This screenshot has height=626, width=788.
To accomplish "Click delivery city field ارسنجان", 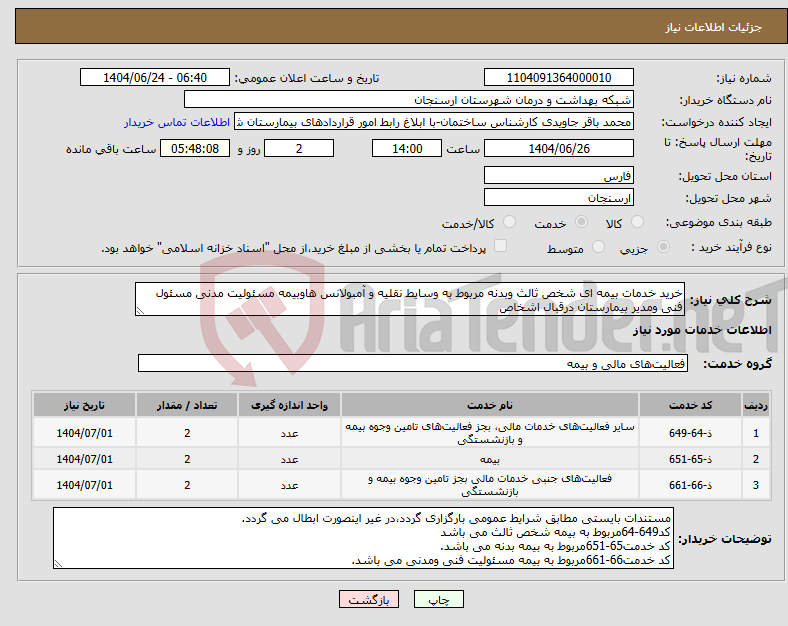I will tap(558, 197).
